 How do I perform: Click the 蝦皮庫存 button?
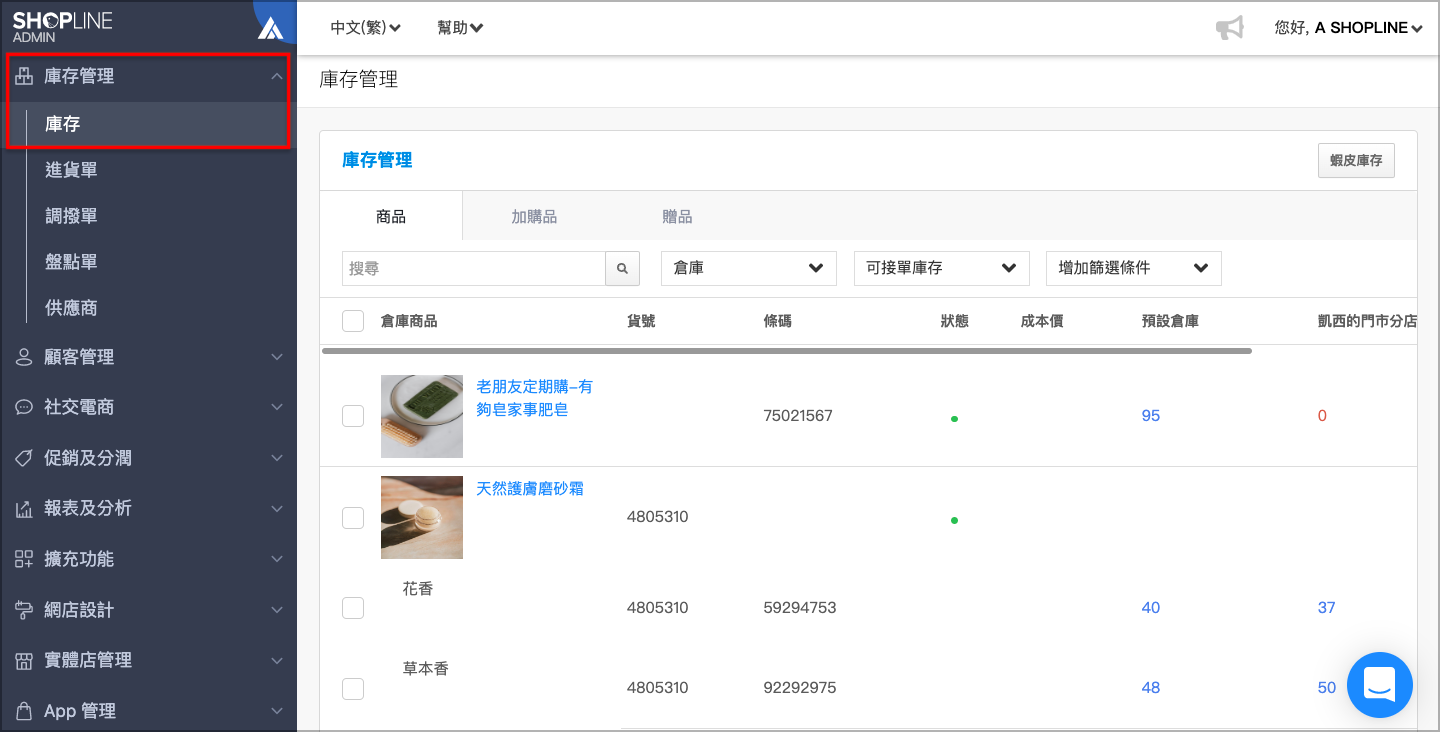(x=1356, y=160)
